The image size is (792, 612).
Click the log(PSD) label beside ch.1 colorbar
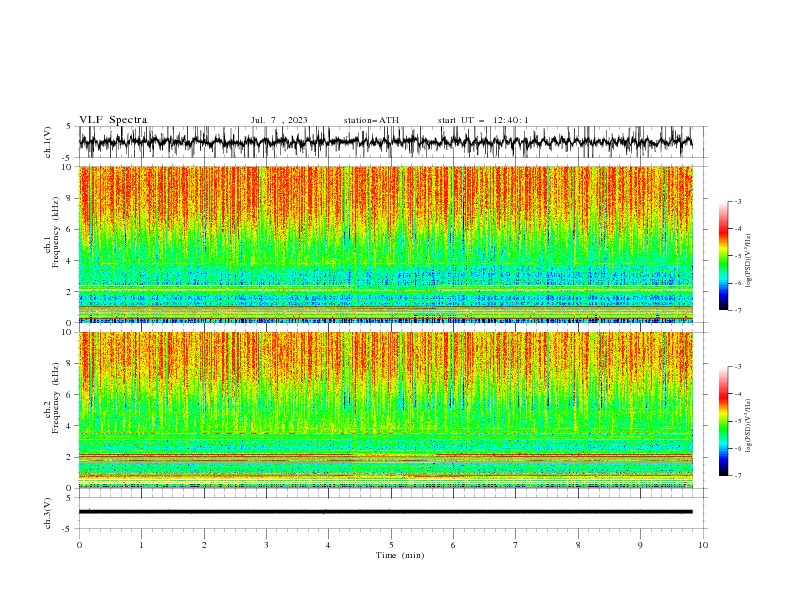point(749,261)
